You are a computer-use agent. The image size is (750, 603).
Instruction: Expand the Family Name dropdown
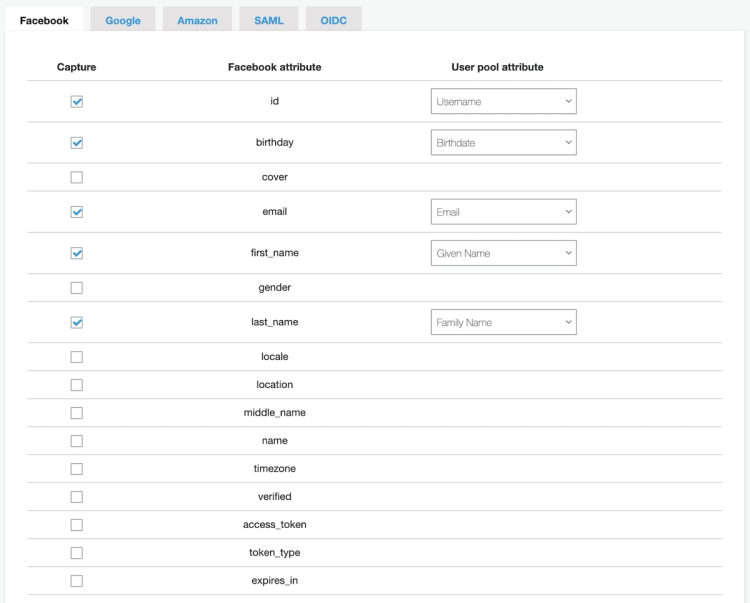504,322
